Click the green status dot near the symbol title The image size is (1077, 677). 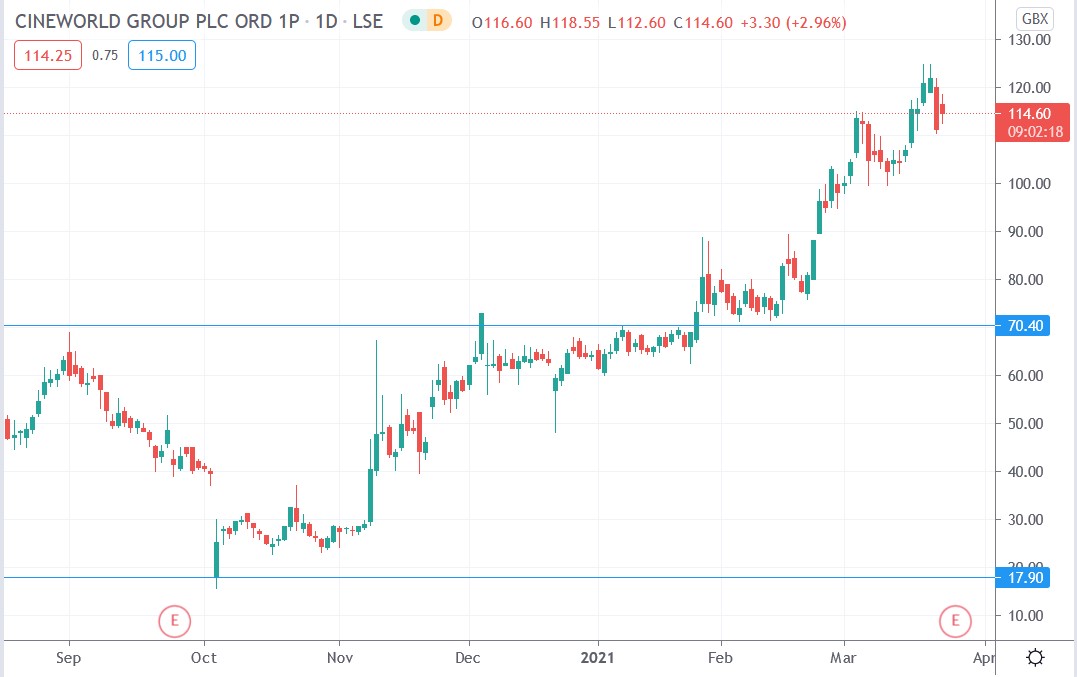415,20
